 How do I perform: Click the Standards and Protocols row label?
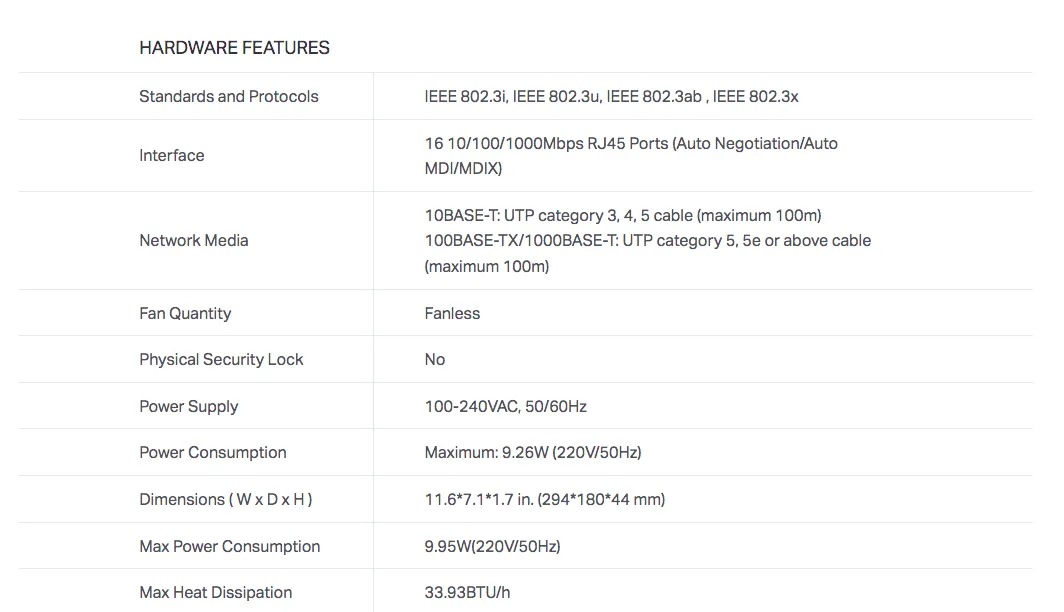coord(228,97)
